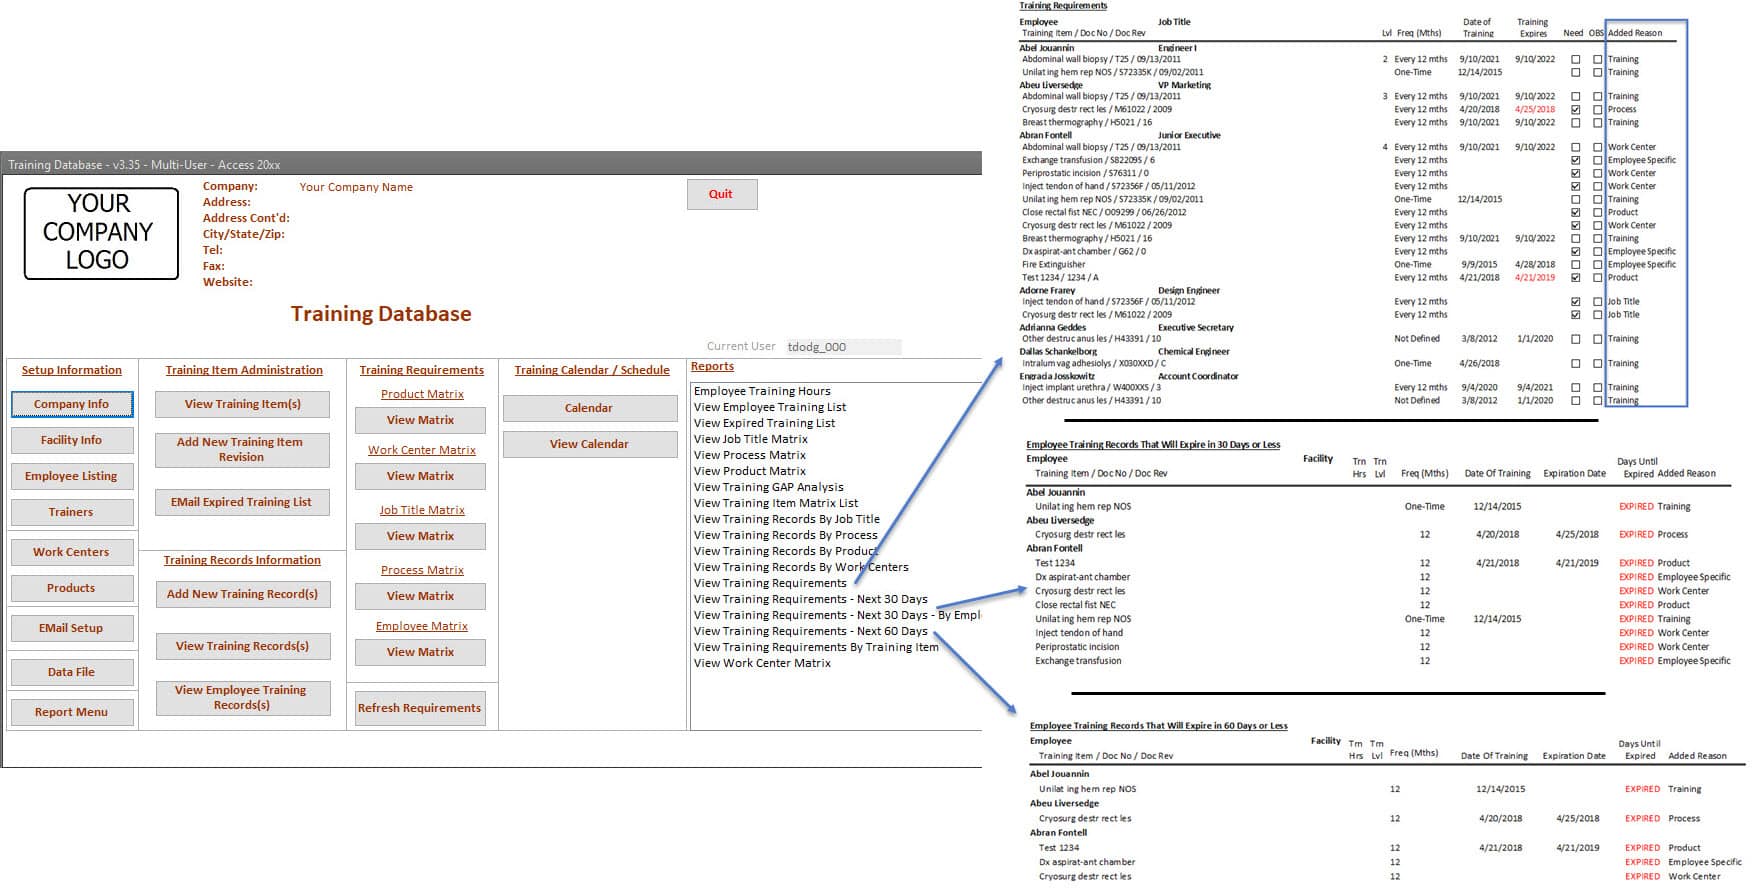This screenshot has height=888, width=1757.
Task: Toggle Need checkbox for Inject implant urethra row
Action: coord(1576,388)
